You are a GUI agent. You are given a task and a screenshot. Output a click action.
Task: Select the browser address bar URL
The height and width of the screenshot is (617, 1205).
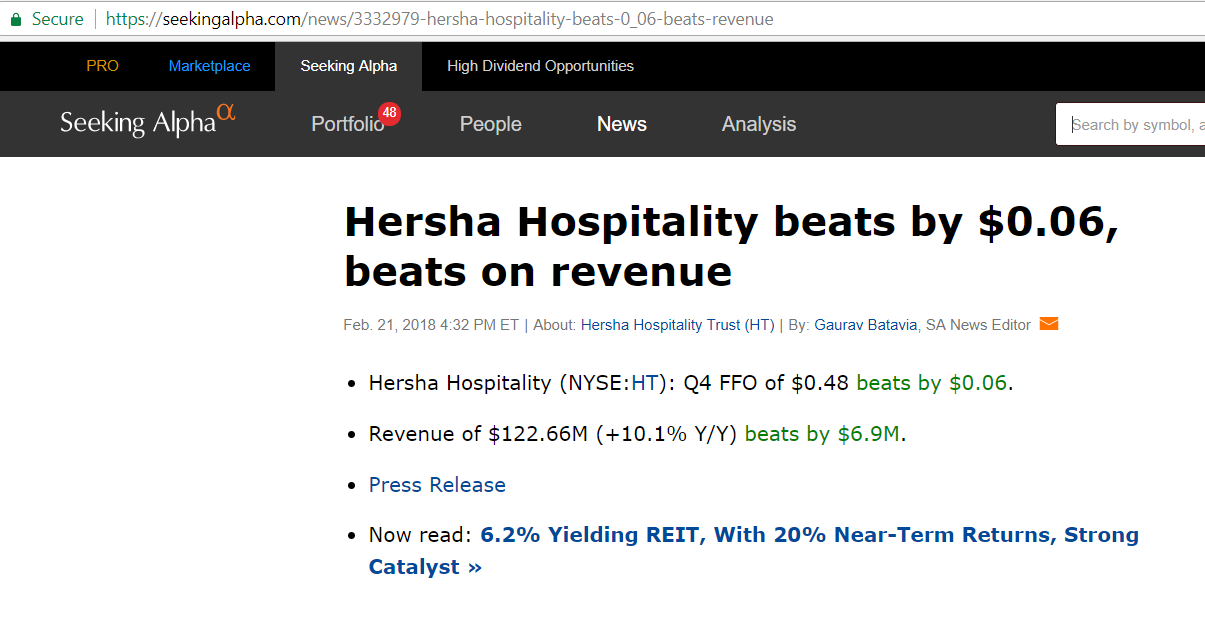pyautogui.click(x=439, y=19)
